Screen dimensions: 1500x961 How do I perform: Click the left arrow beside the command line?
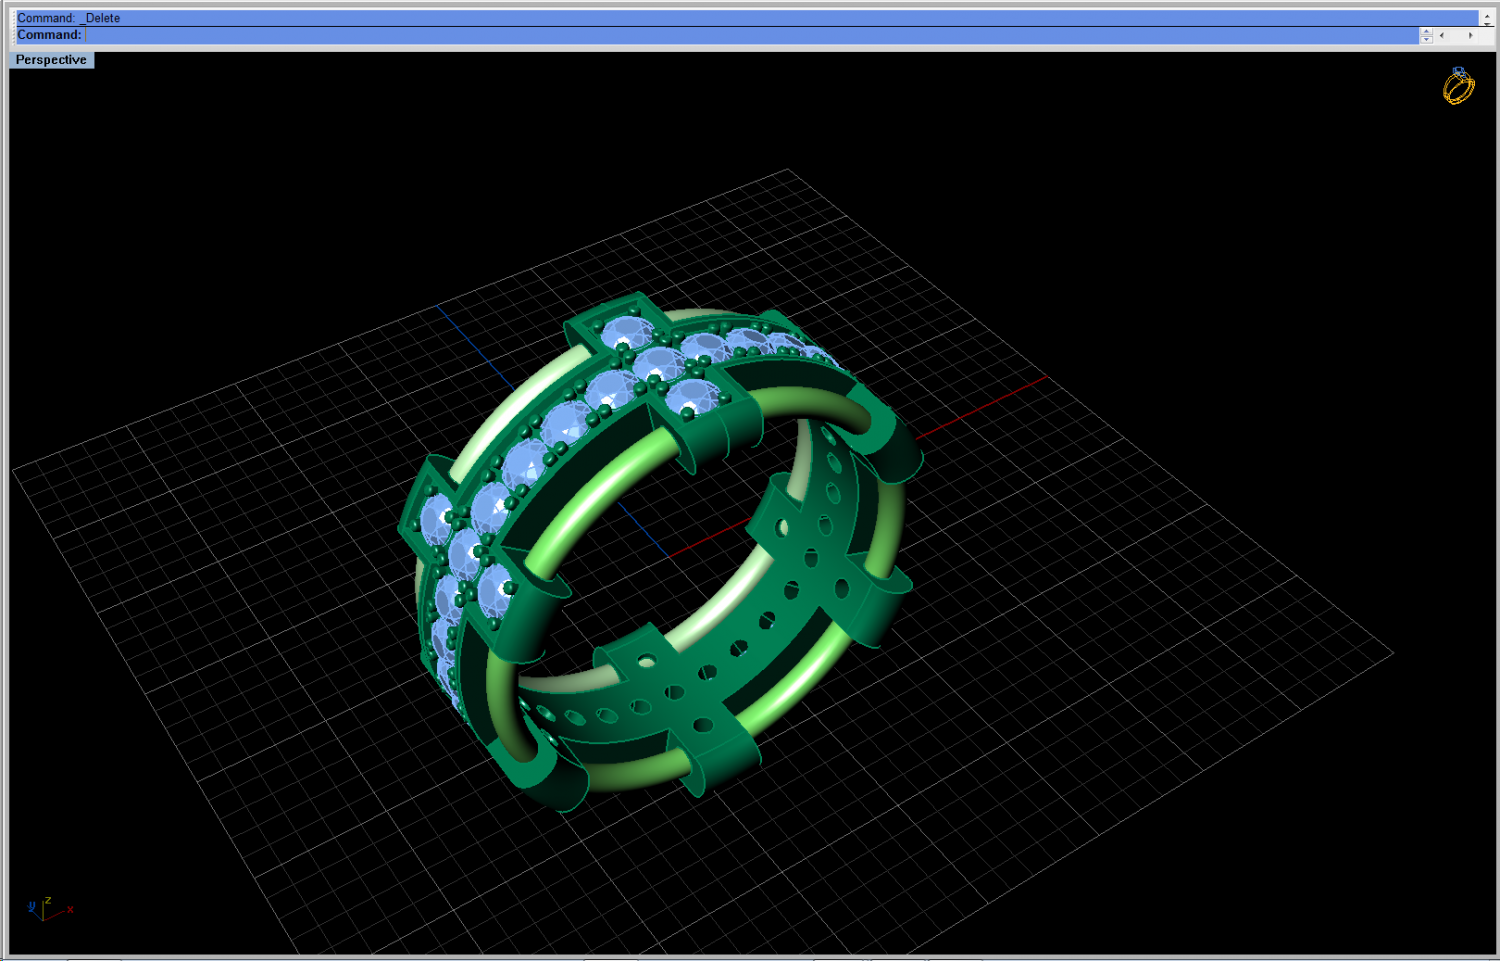click(x=1442, y=36)
